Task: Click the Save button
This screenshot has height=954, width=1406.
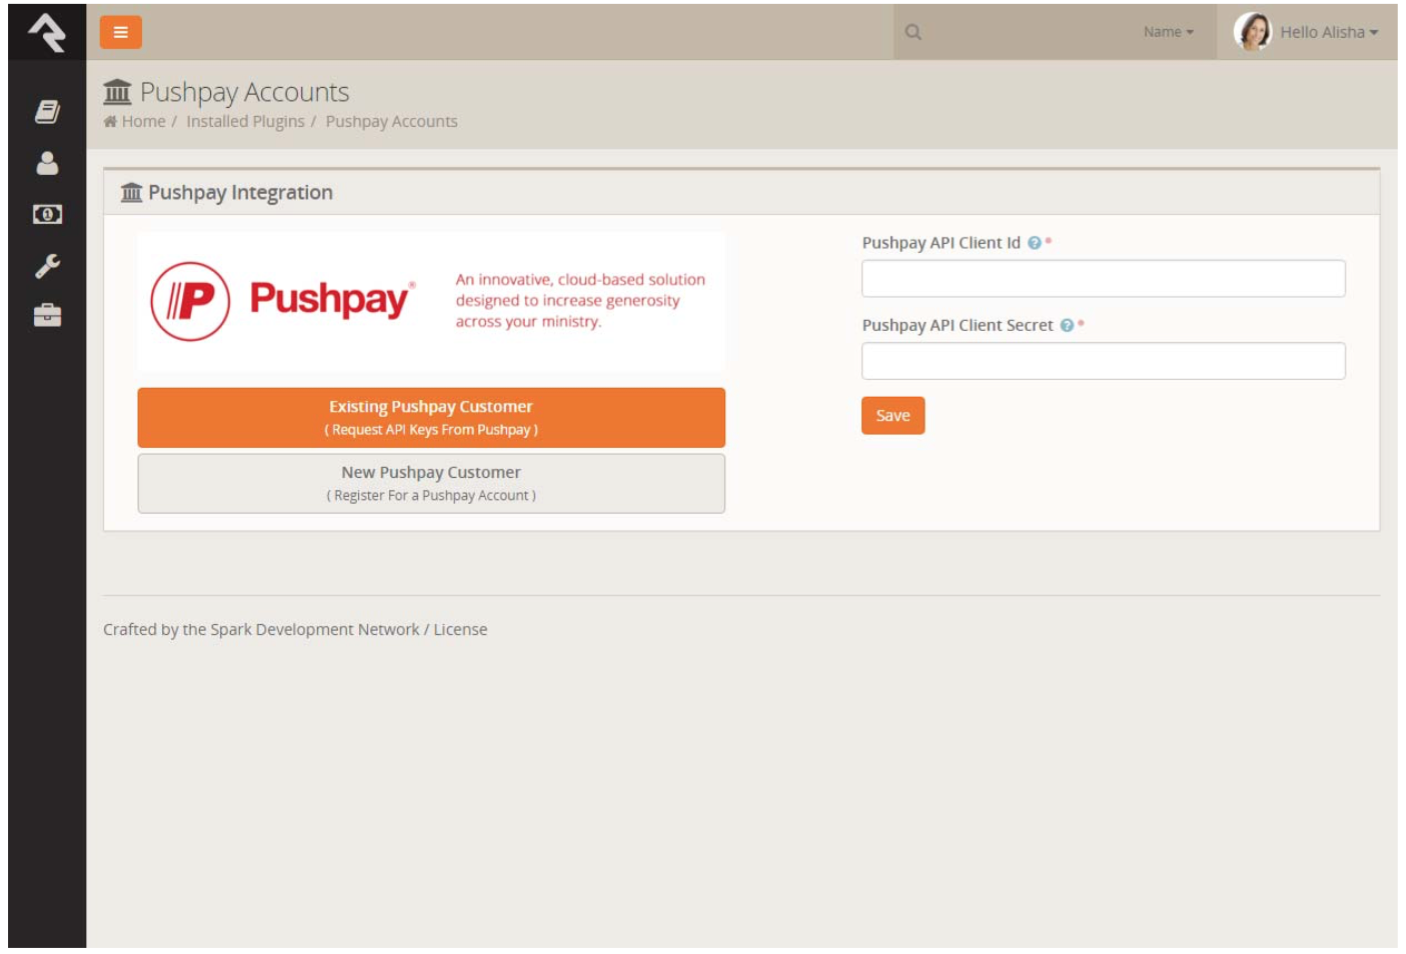Action: coord(892,414)
